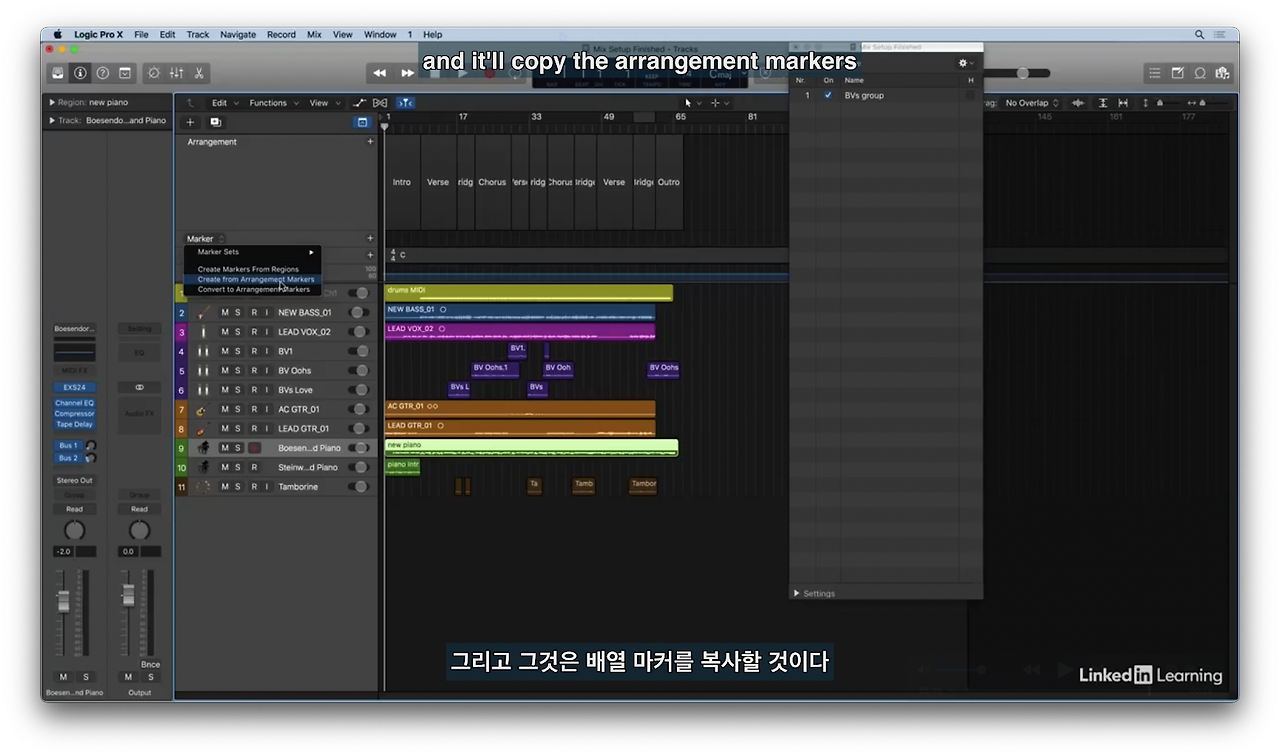Toggle the Global Tracks button

click(x=362, y=122)
